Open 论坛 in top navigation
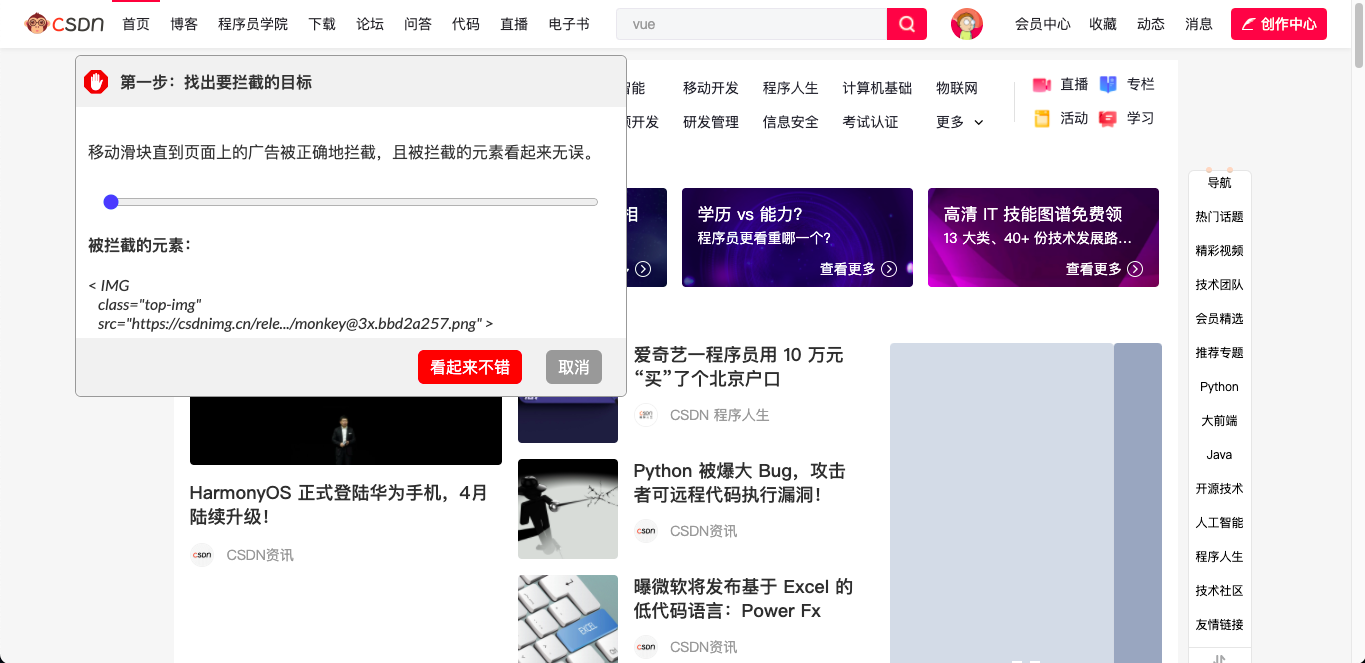Viewport: 1365px width, 663px height. click(370, 24)
